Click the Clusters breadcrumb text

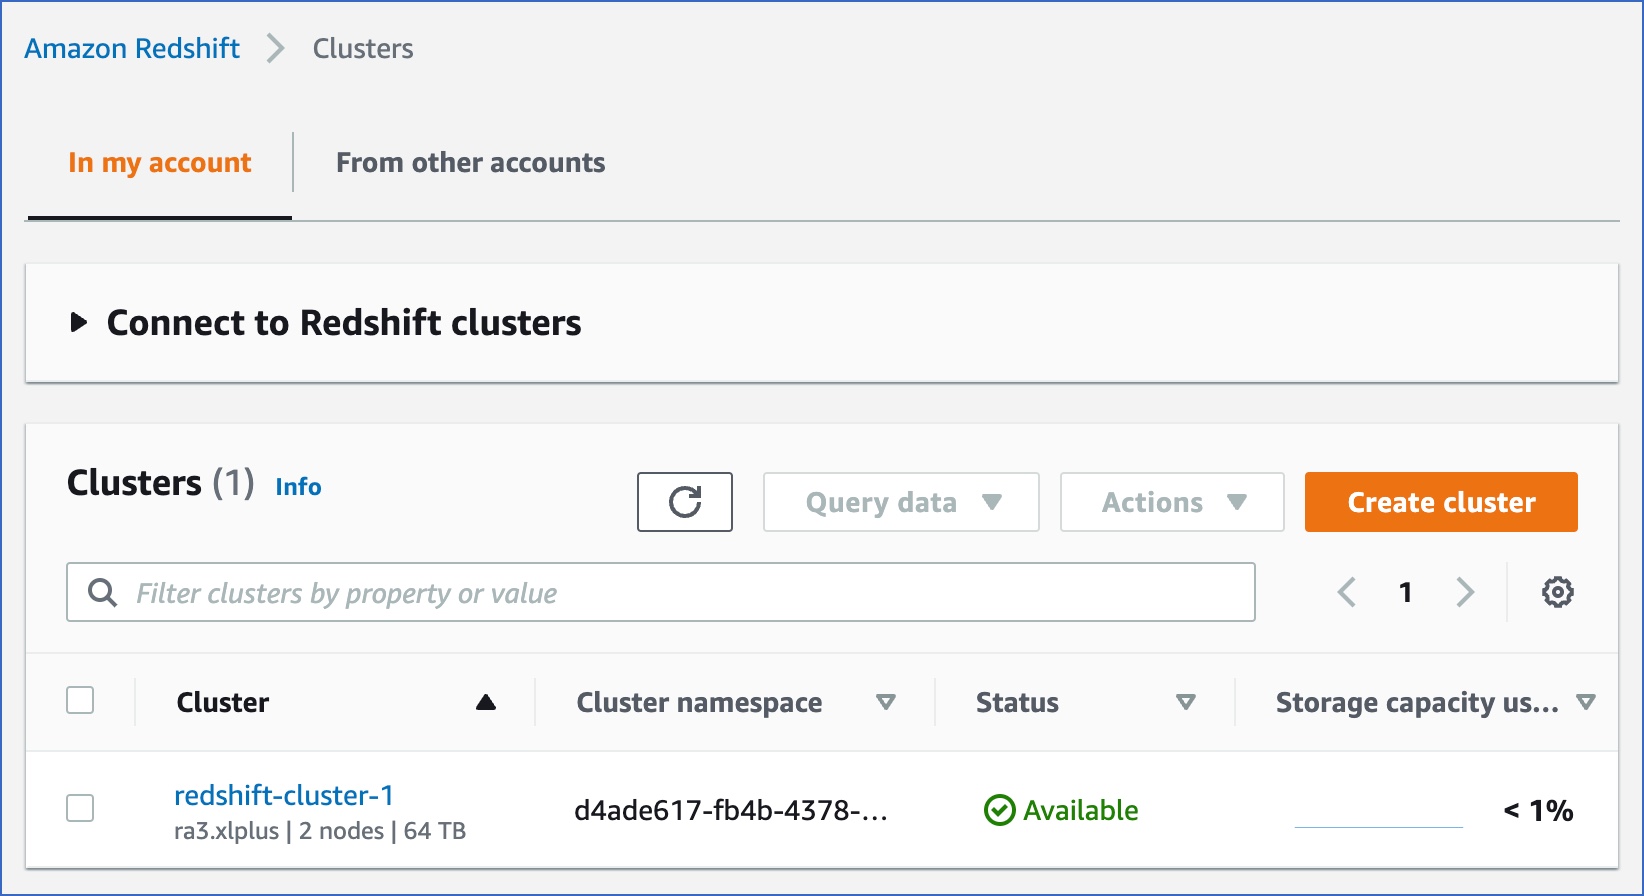point(363,48)
